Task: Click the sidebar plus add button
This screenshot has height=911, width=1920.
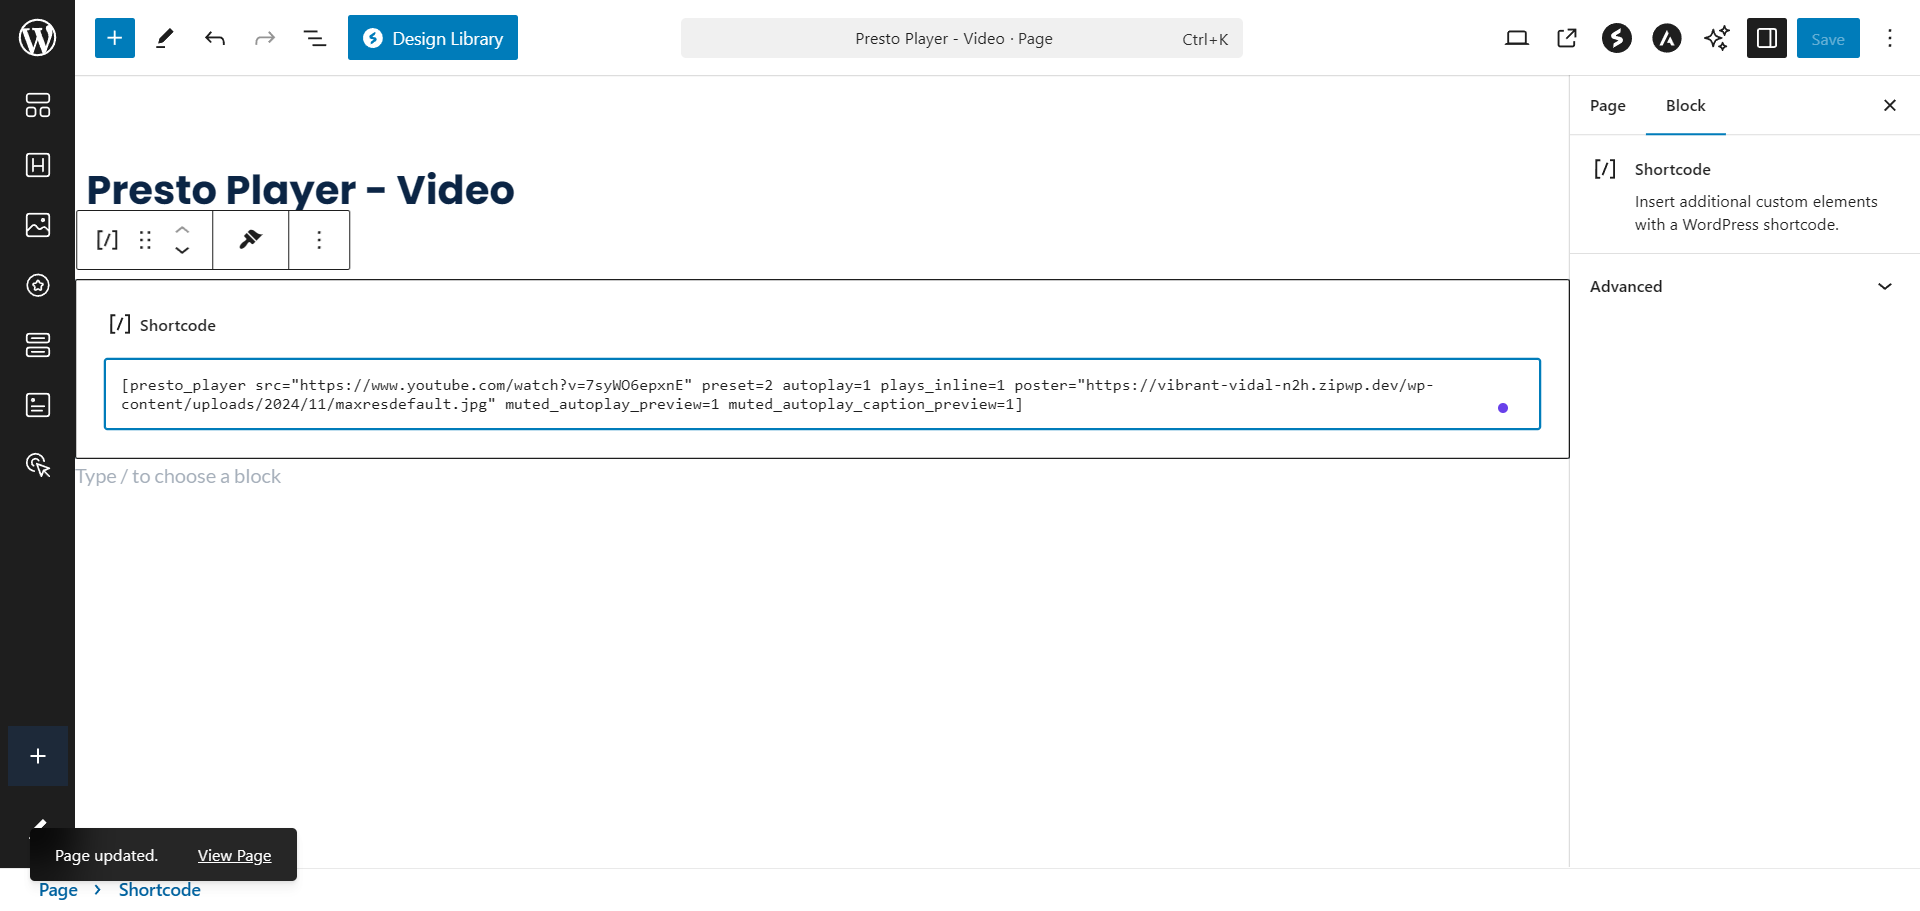Action: pyautogui.click(x=38, y=756)
